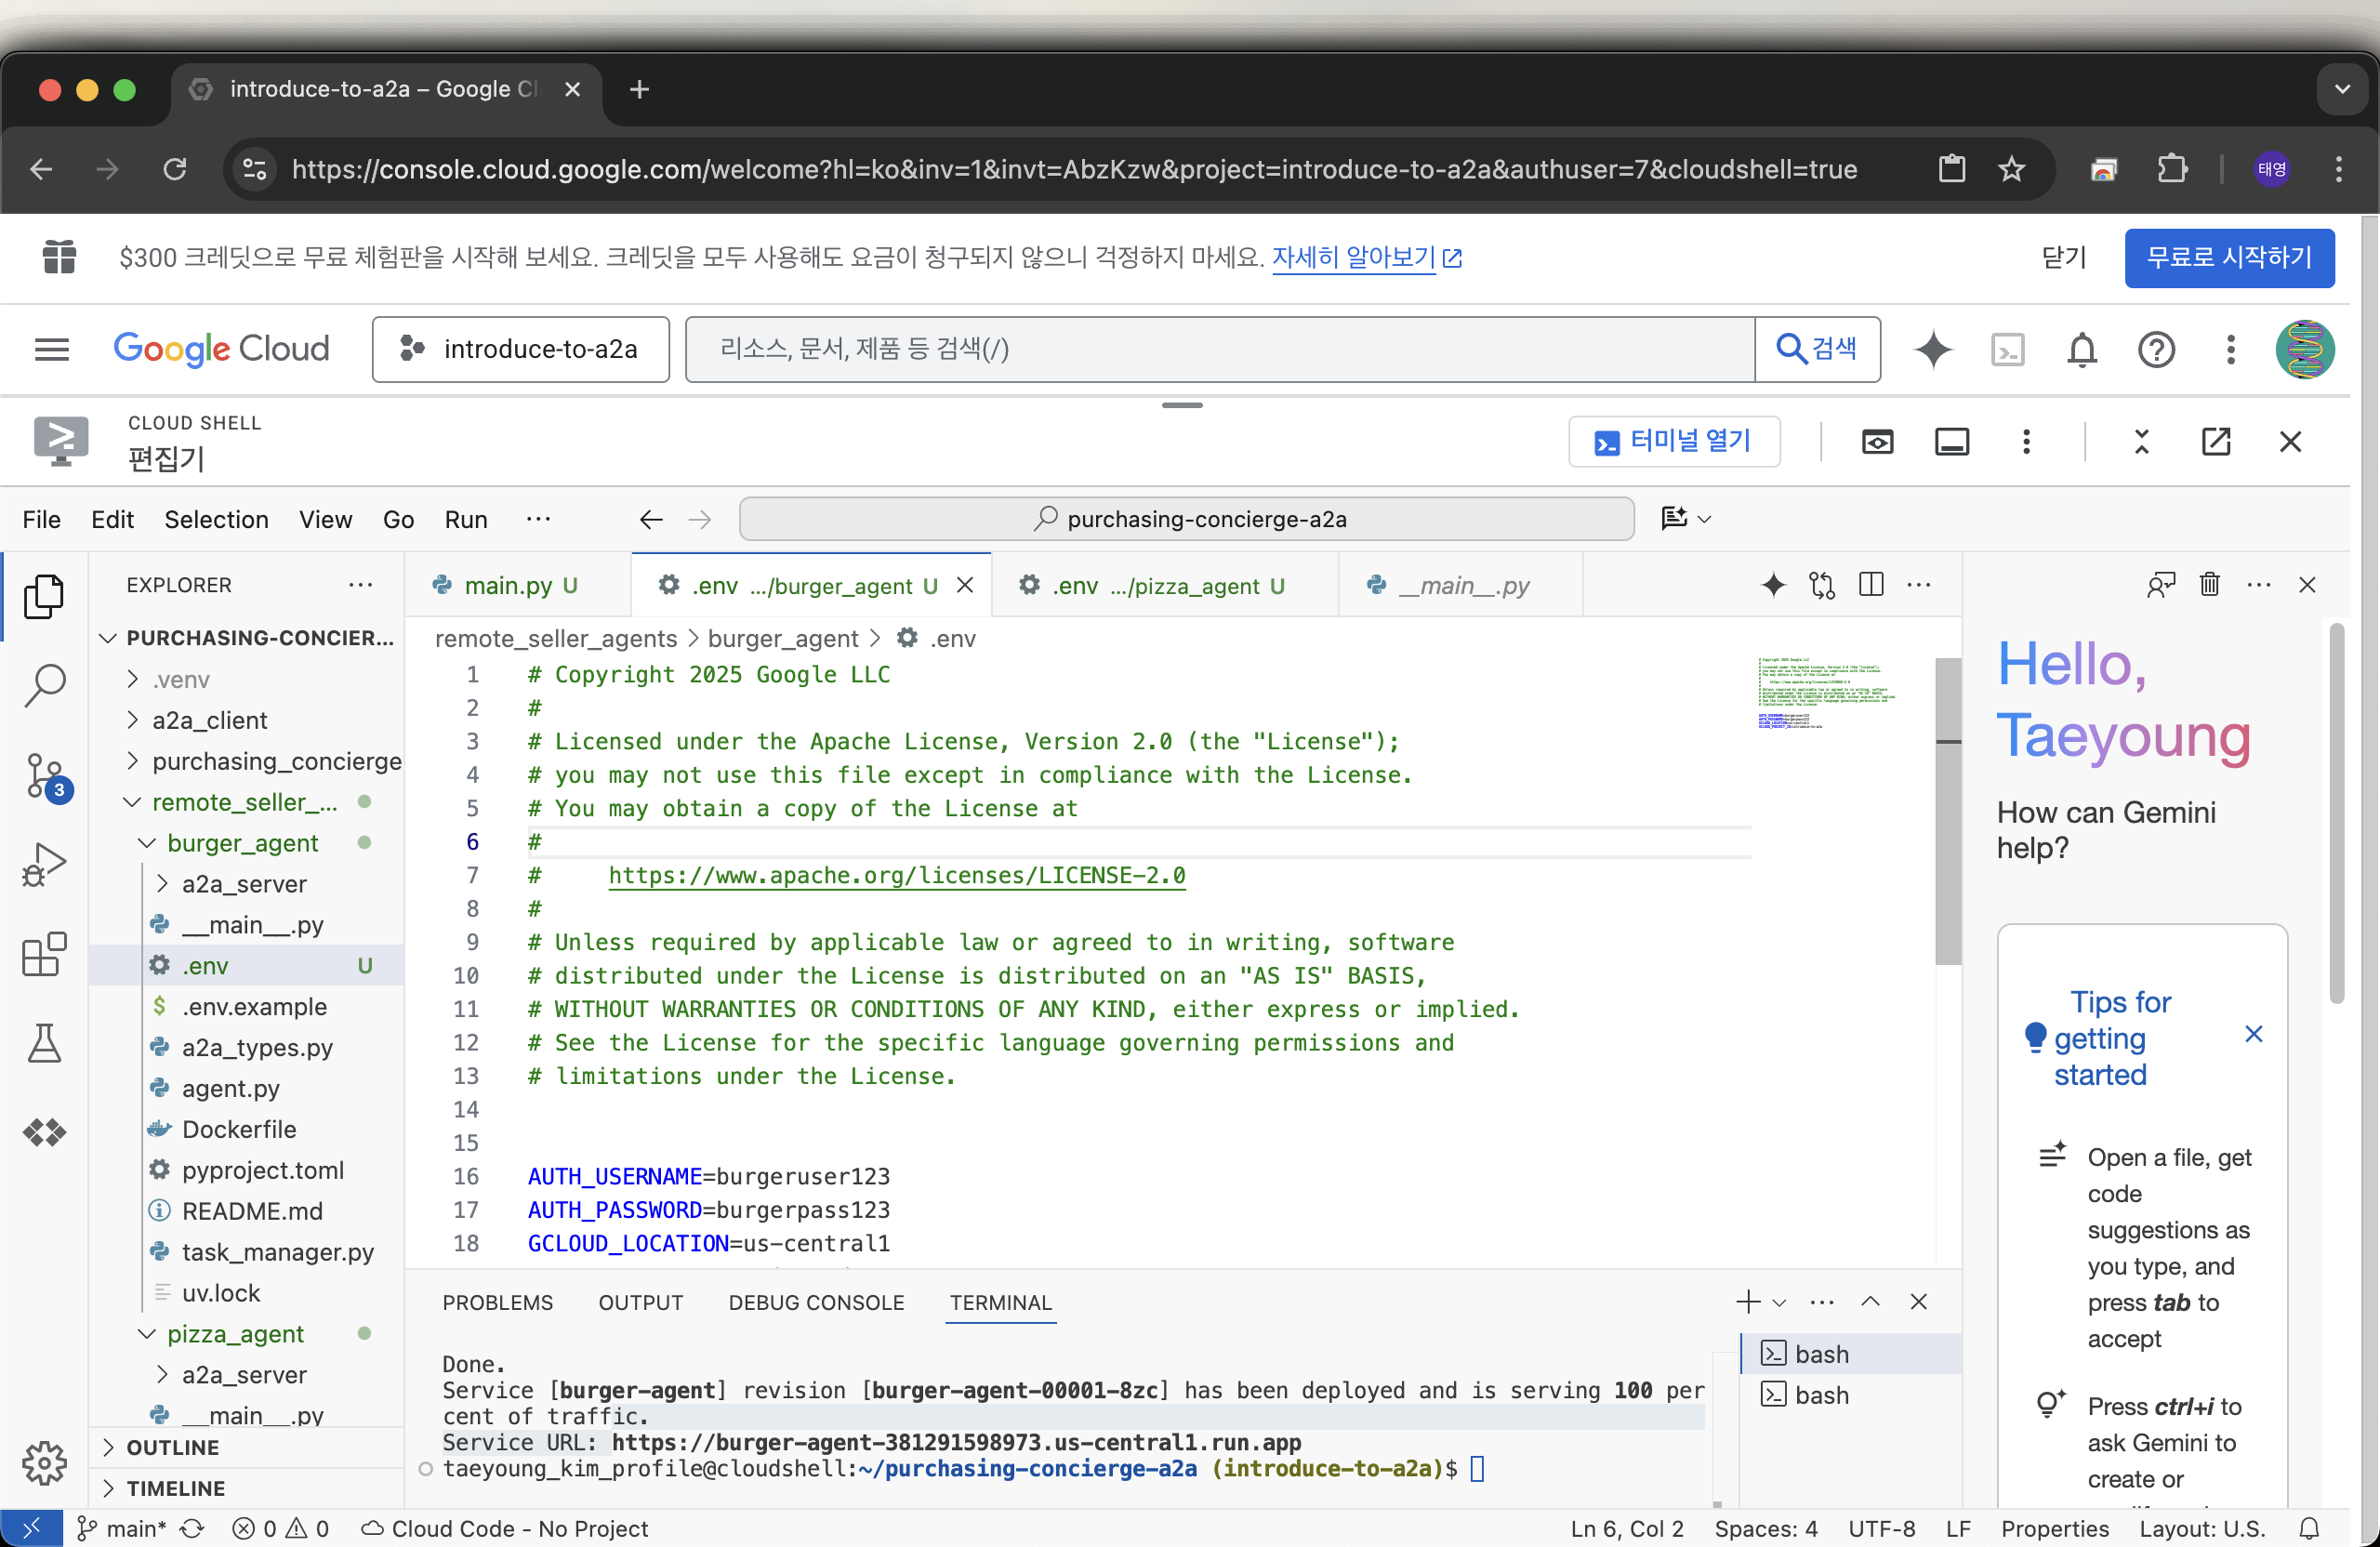2380x1547 pixels.
Task: Open the Selection menu
Action: (216, 519)
